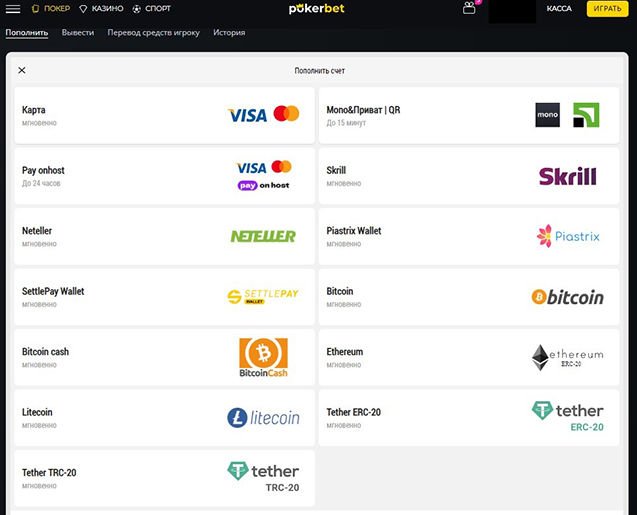Viewport: 637px width, 515px height.
Task: Click the Bitcoin Cash logo icon
Action: [263, 357]
